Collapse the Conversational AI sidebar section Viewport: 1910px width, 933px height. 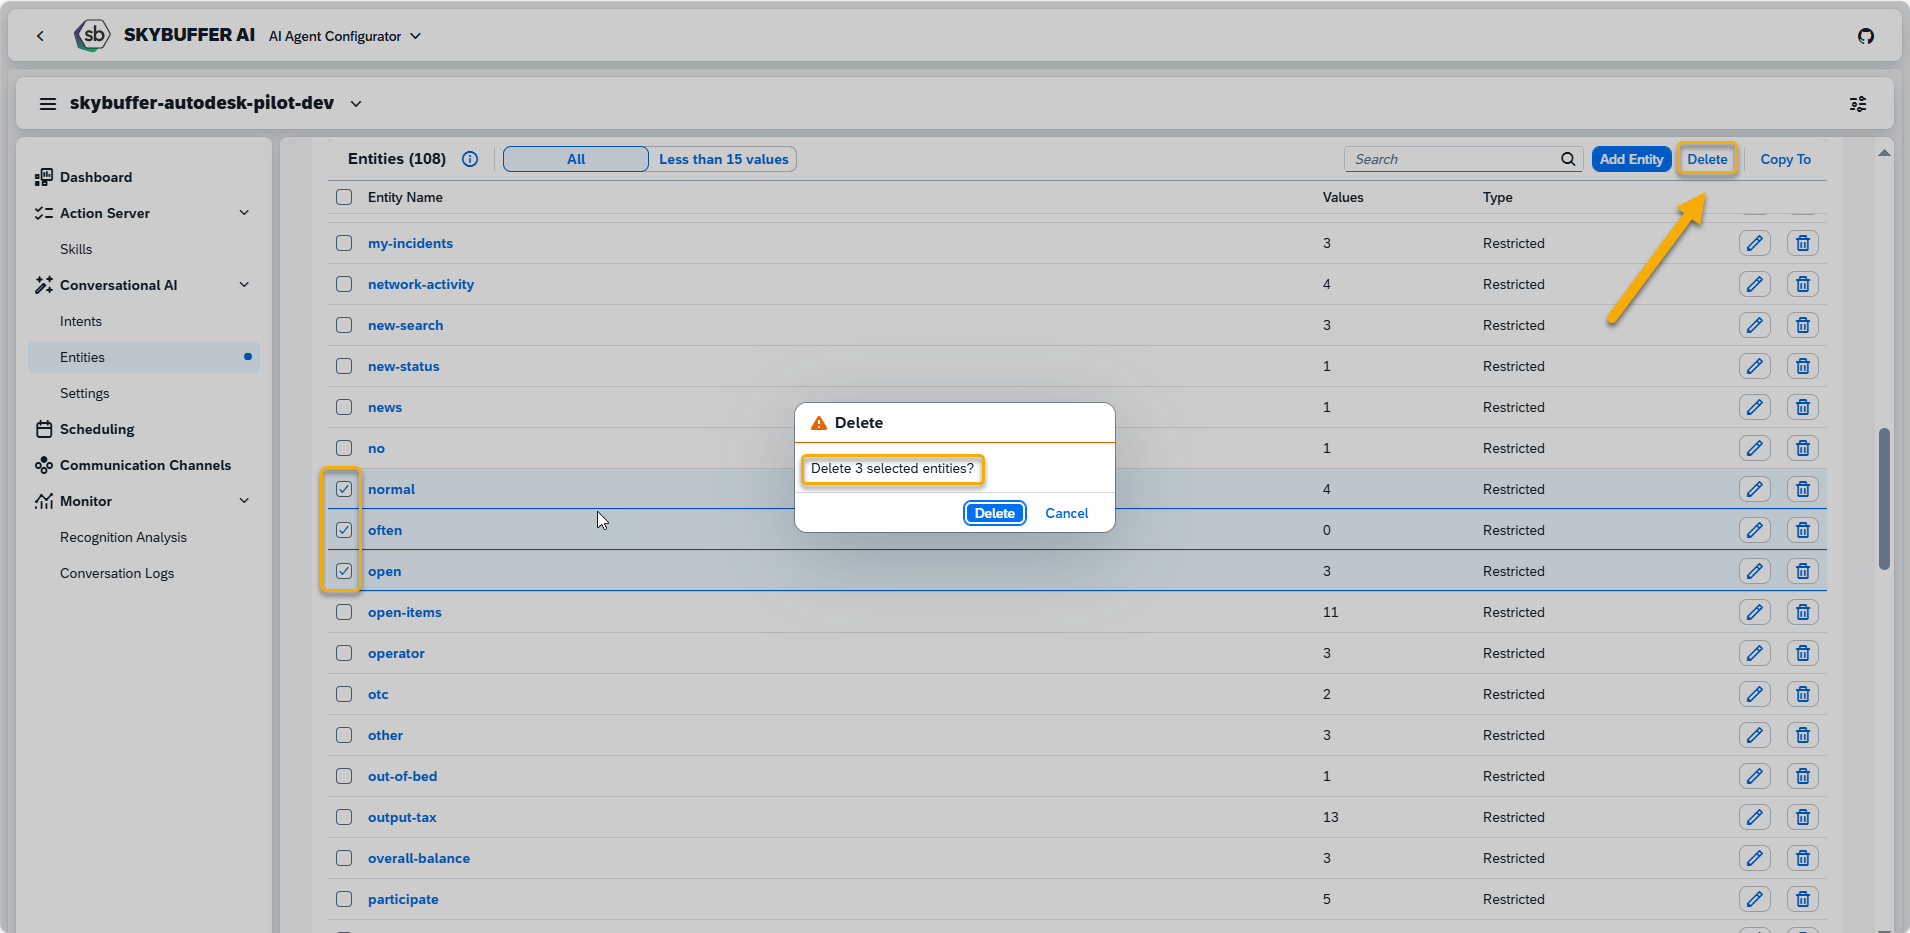(x=244, y=285)
